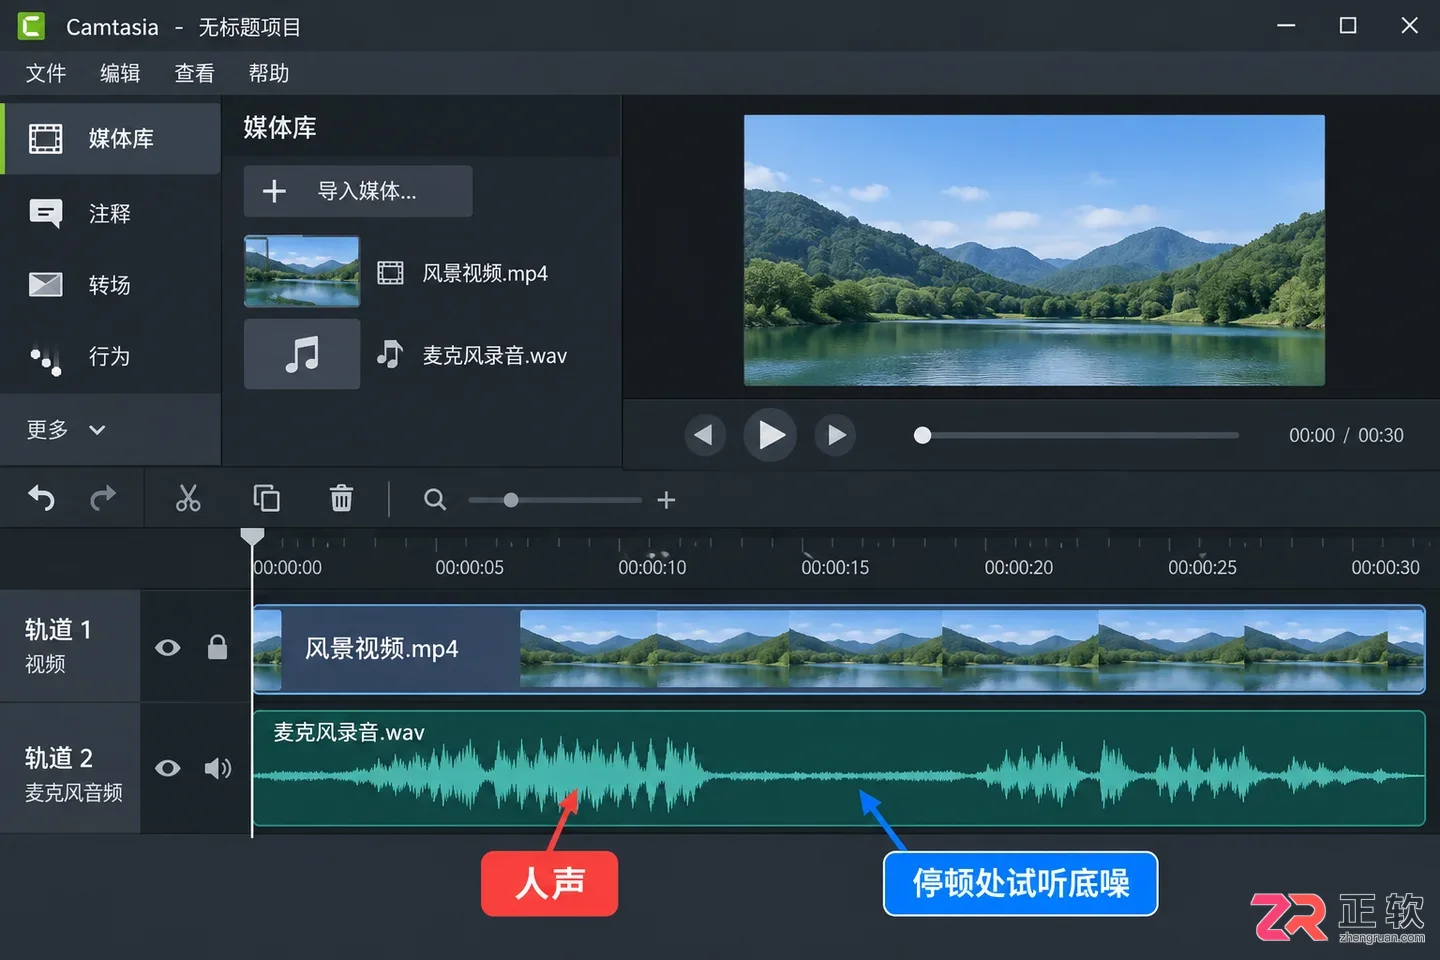Copy the selection using the copy icon
The width and height of the screenshot is (1440, 960).
click(266, 498)
